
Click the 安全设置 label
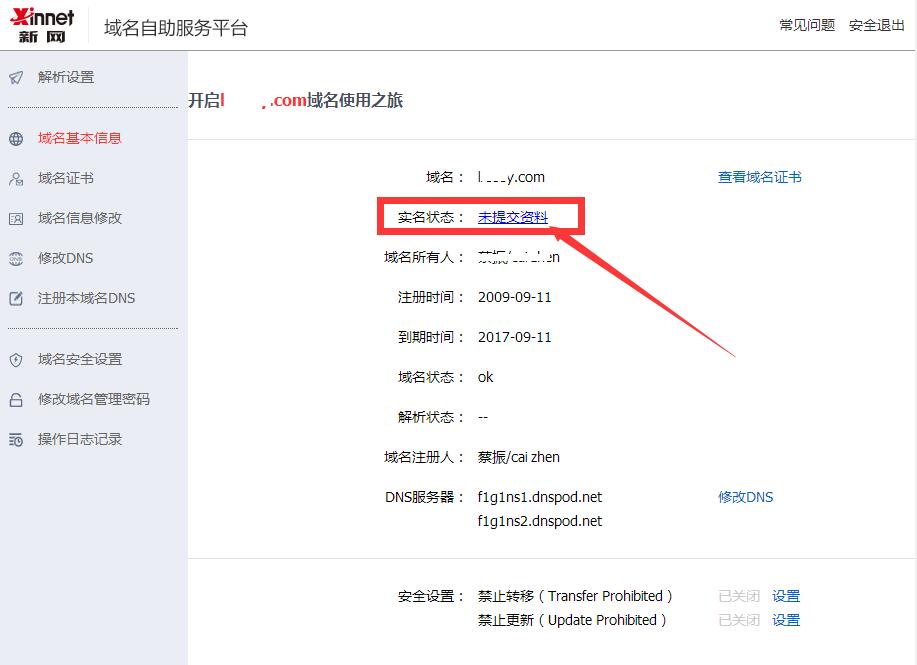pyautogui.click(x=431, y=596)
